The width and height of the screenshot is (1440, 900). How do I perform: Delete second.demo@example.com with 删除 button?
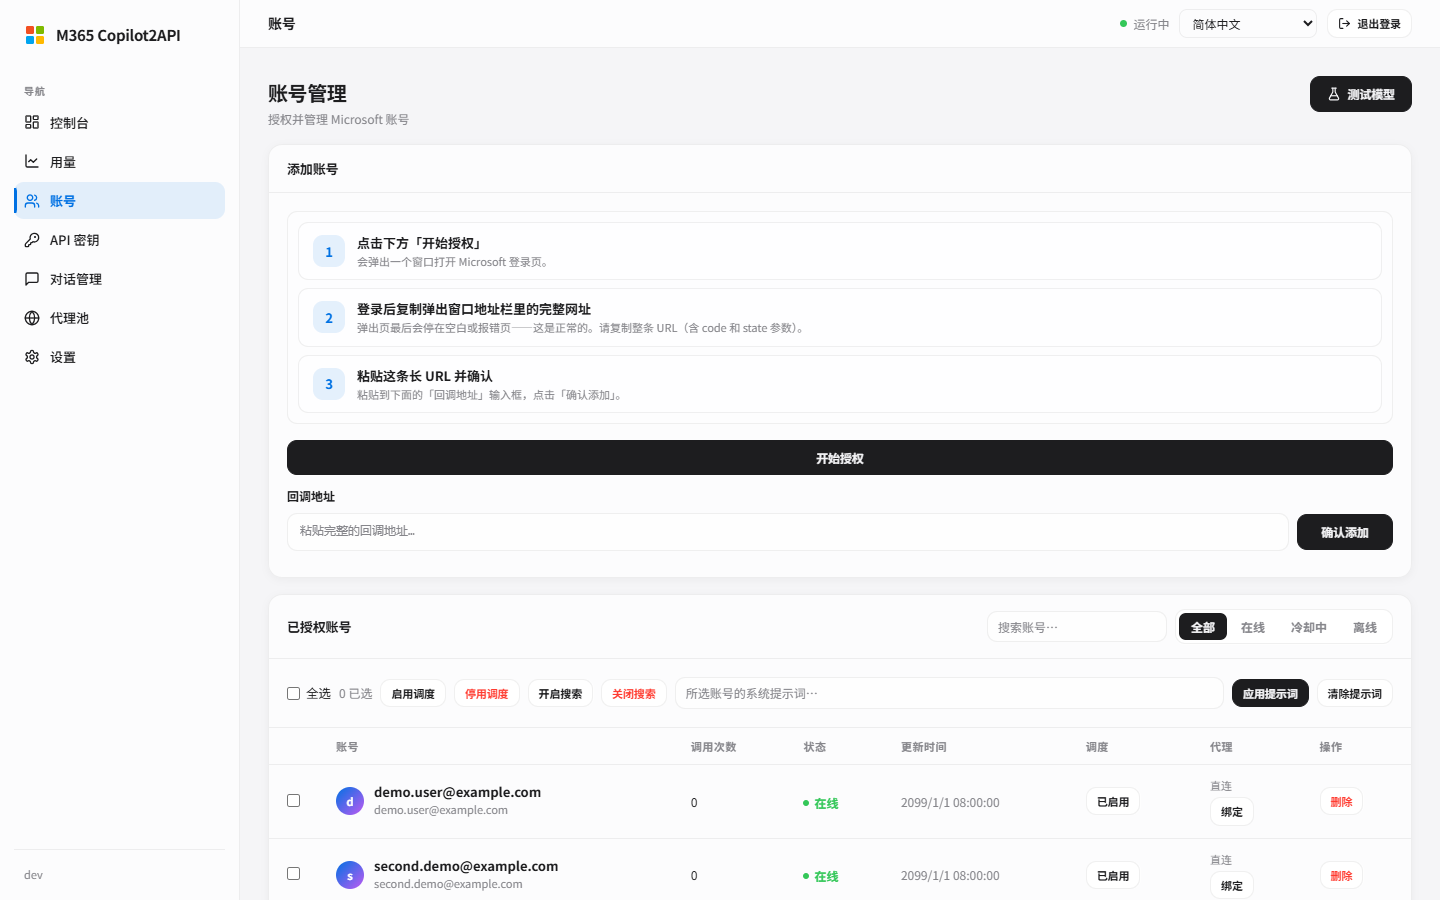coord(1341,876)
